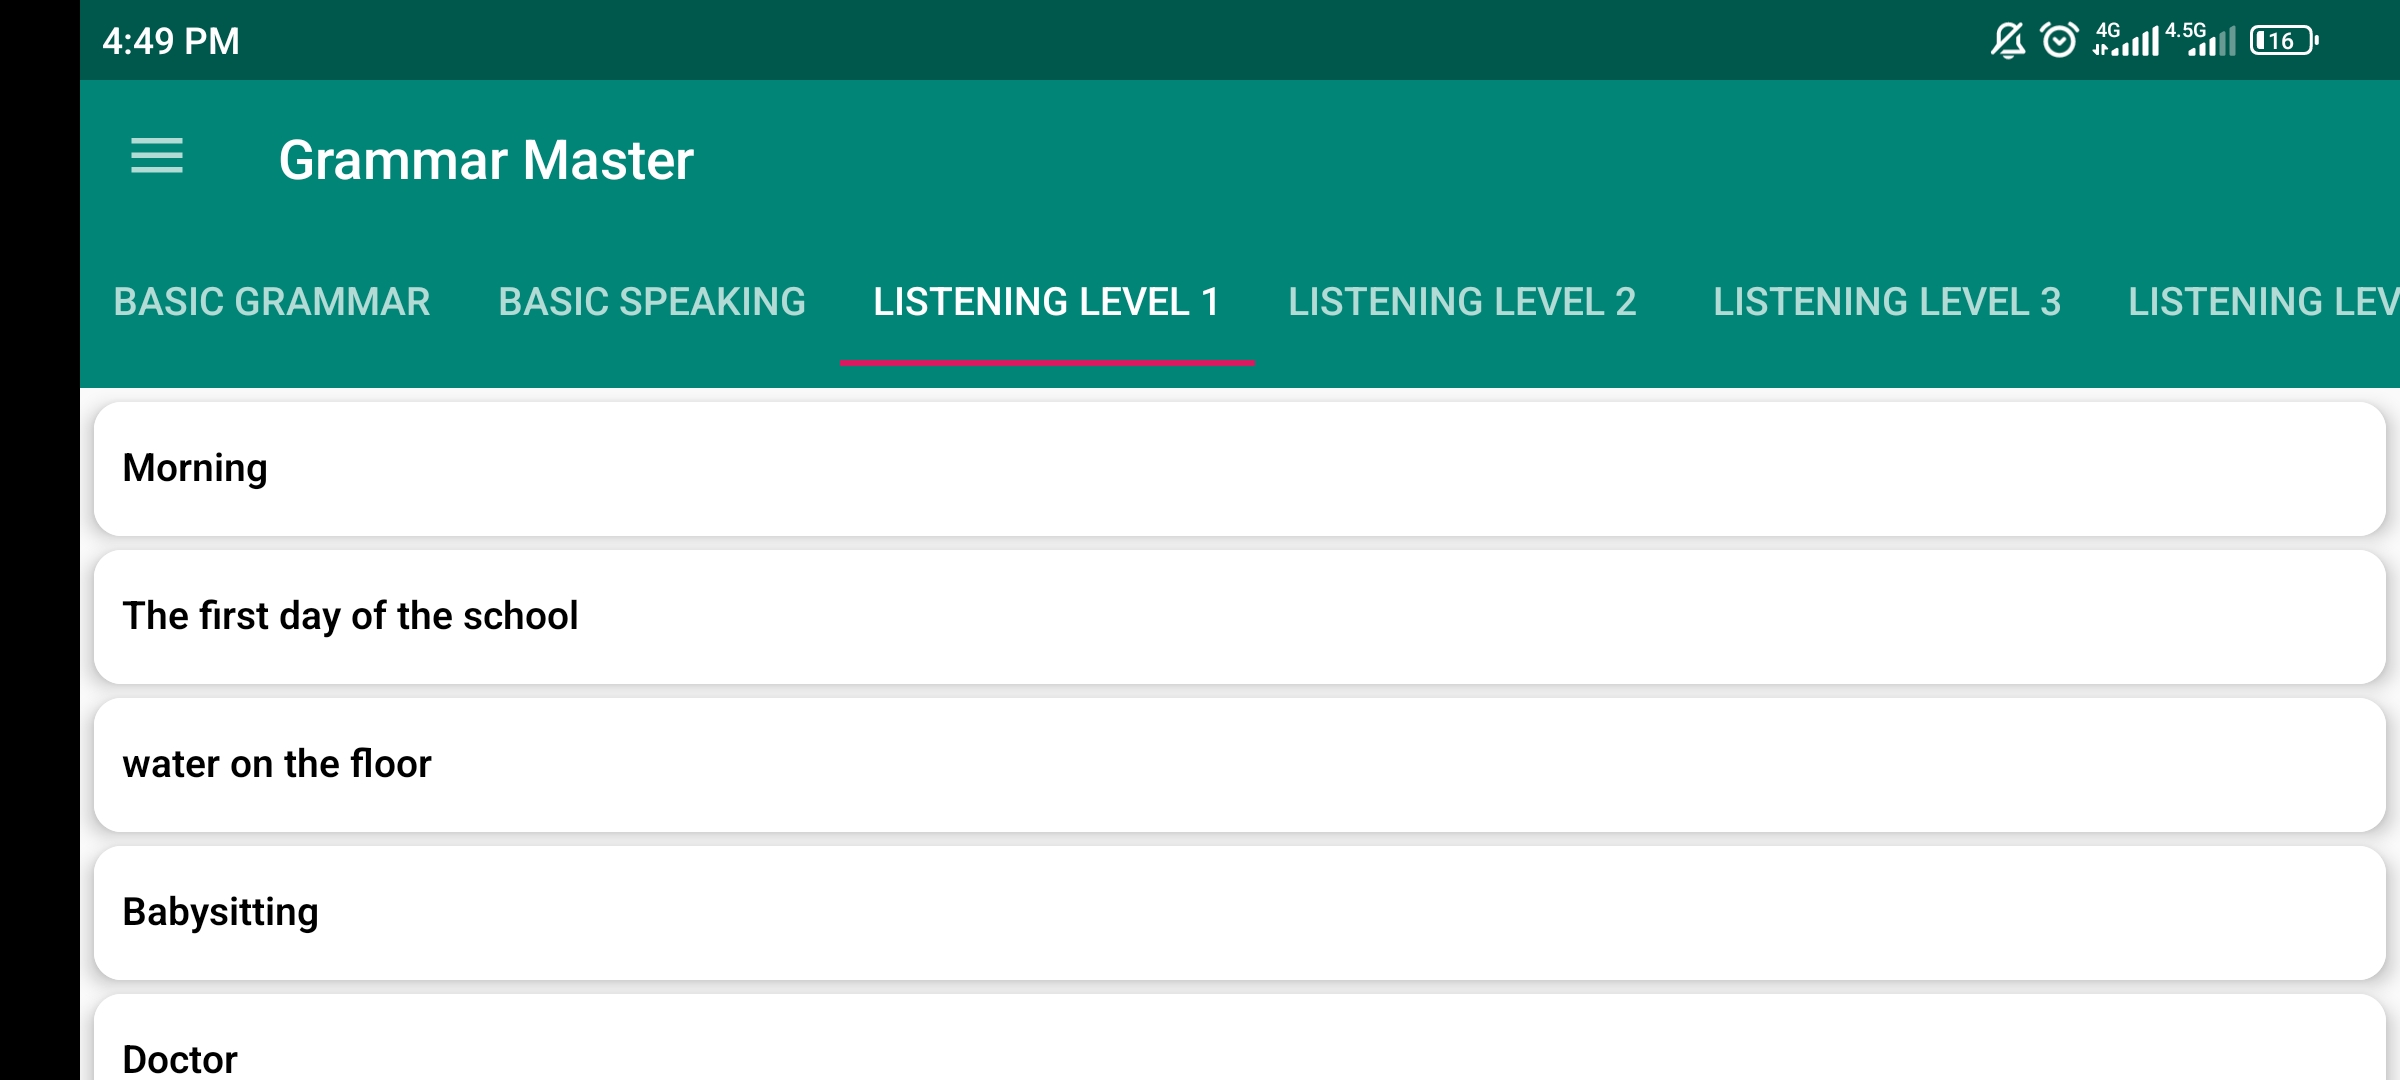Screen dimensions: 2400x1080
Task: Open the hamburger navigation menu
Action: pyautogui.click(x=157, y=156)
